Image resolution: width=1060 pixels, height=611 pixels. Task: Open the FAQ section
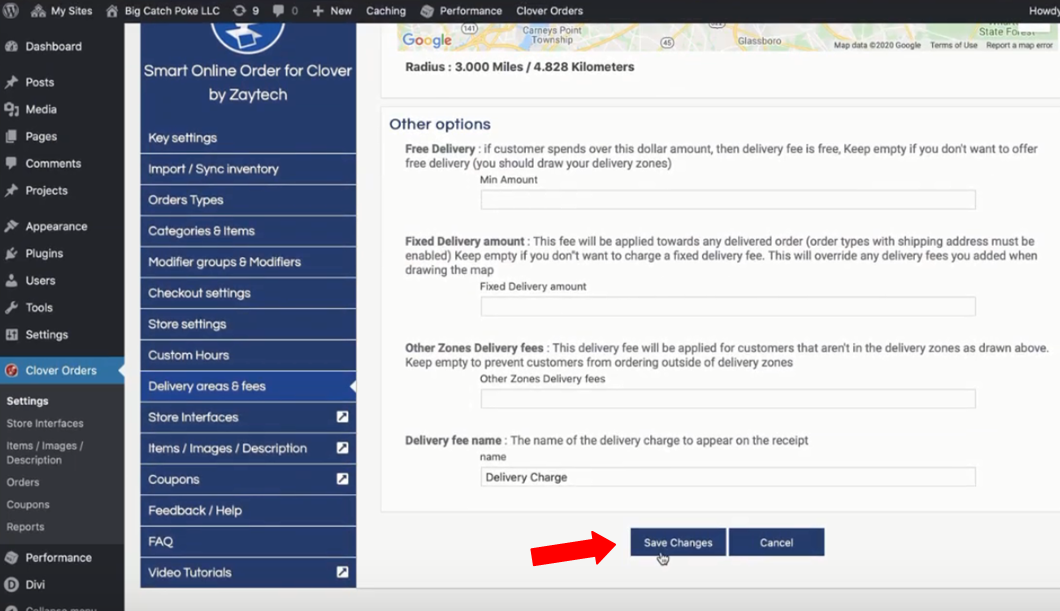(x=248, y=542)
